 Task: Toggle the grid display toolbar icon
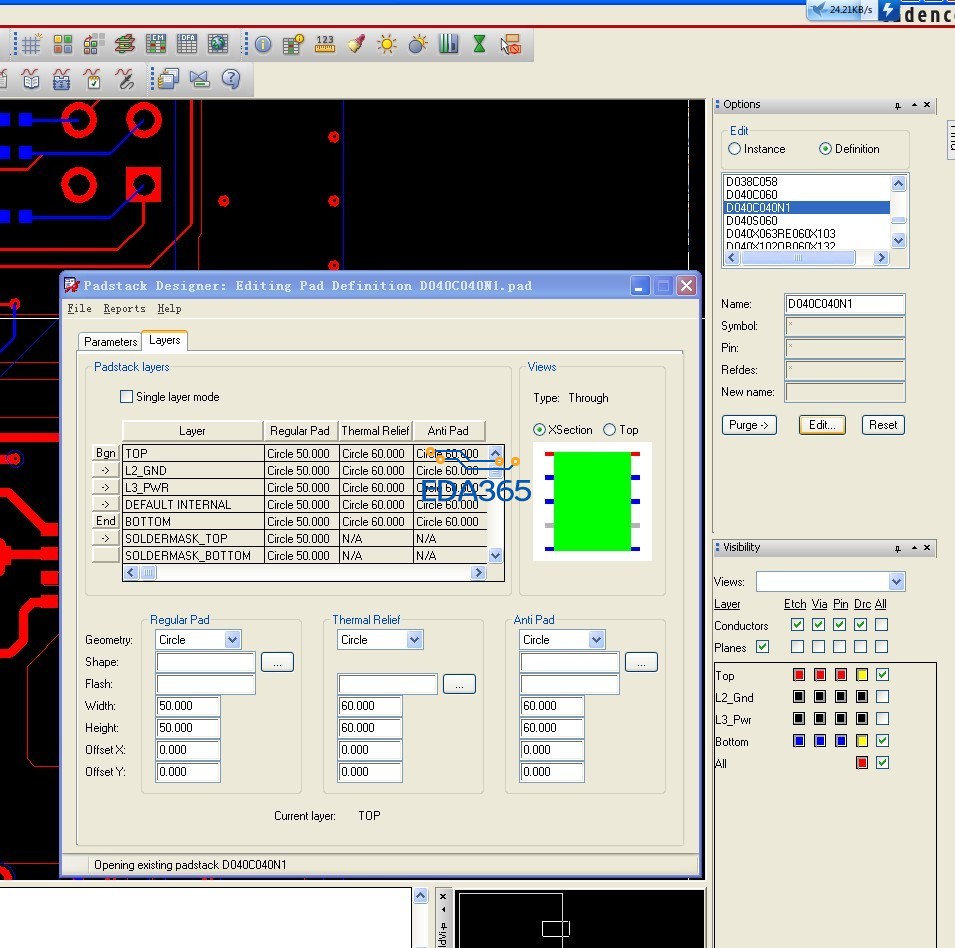pos(32,44)
